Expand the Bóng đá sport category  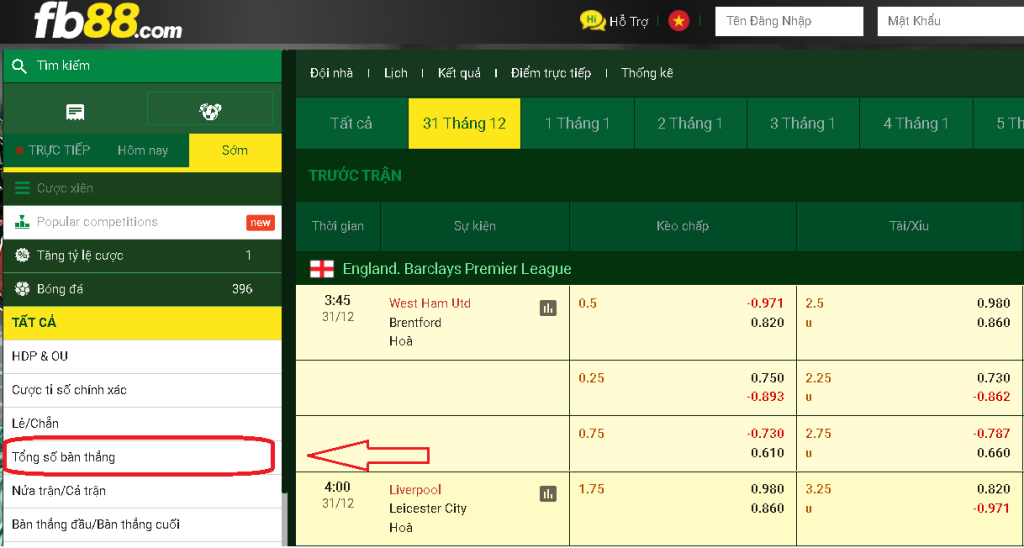coord(142,289)
